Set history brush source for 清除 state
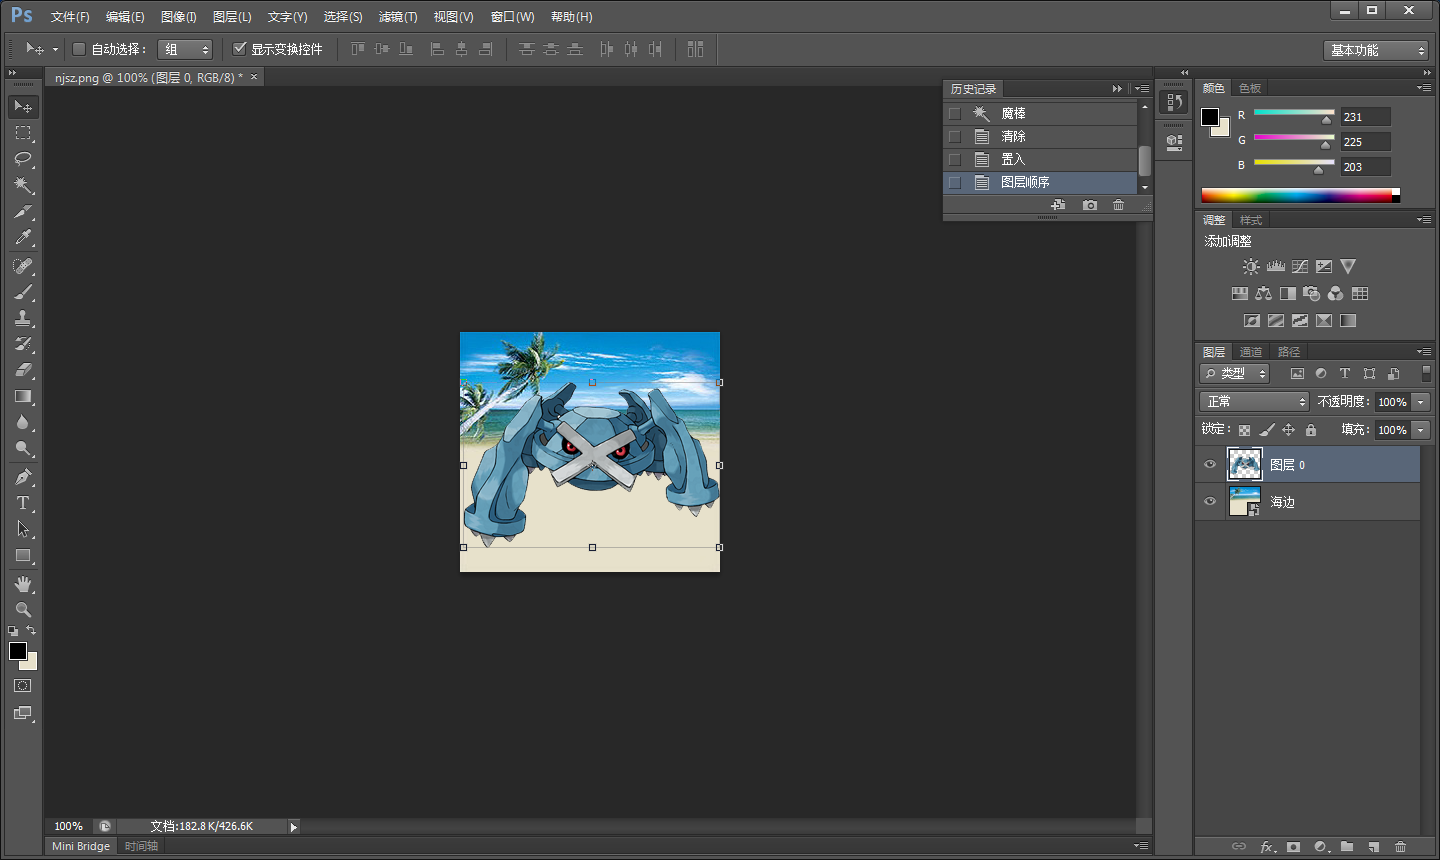This screenshot has width=1440, height=860. [x=955, y=137]
